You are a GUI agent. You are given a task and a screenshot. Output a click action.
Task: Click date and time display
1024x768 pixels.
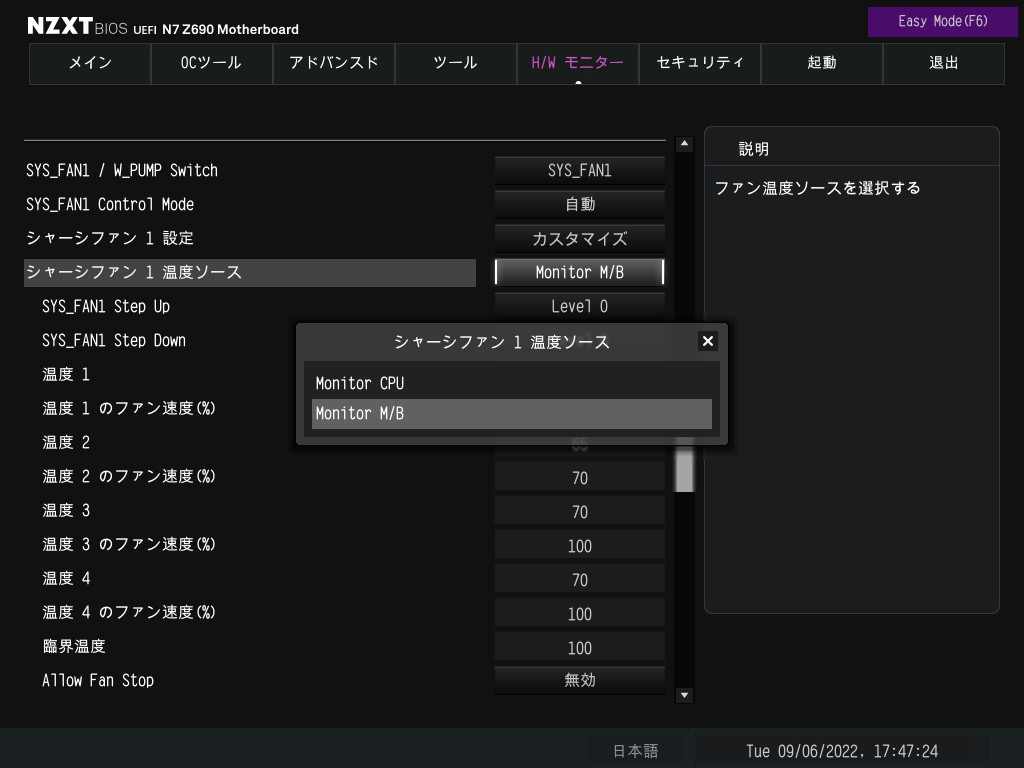click(842, 751)
